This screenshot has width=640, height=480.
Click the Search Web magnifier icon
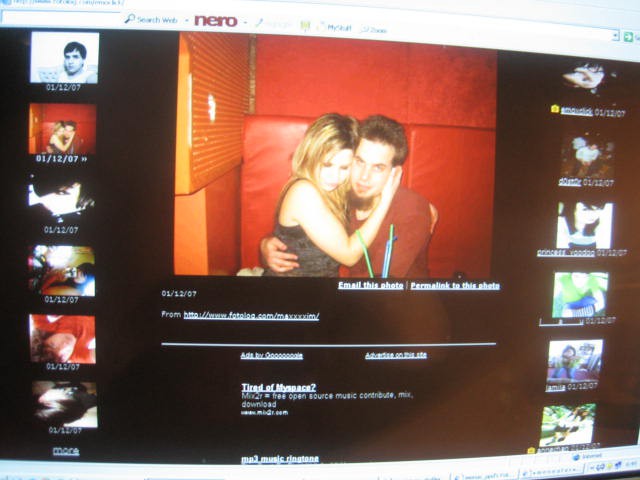[129, 18]
